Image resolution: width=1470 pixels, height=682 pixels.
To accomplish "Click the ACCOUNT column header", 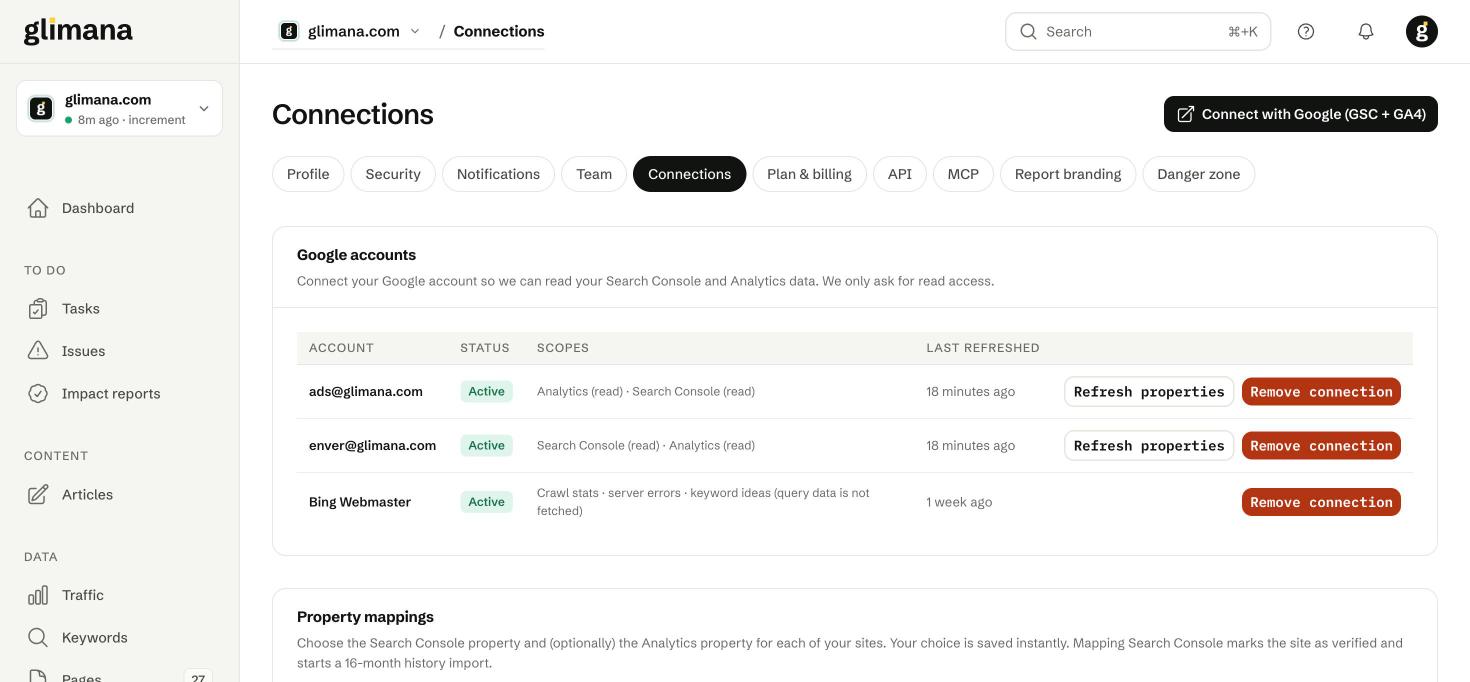I will (x=341, y=348).
